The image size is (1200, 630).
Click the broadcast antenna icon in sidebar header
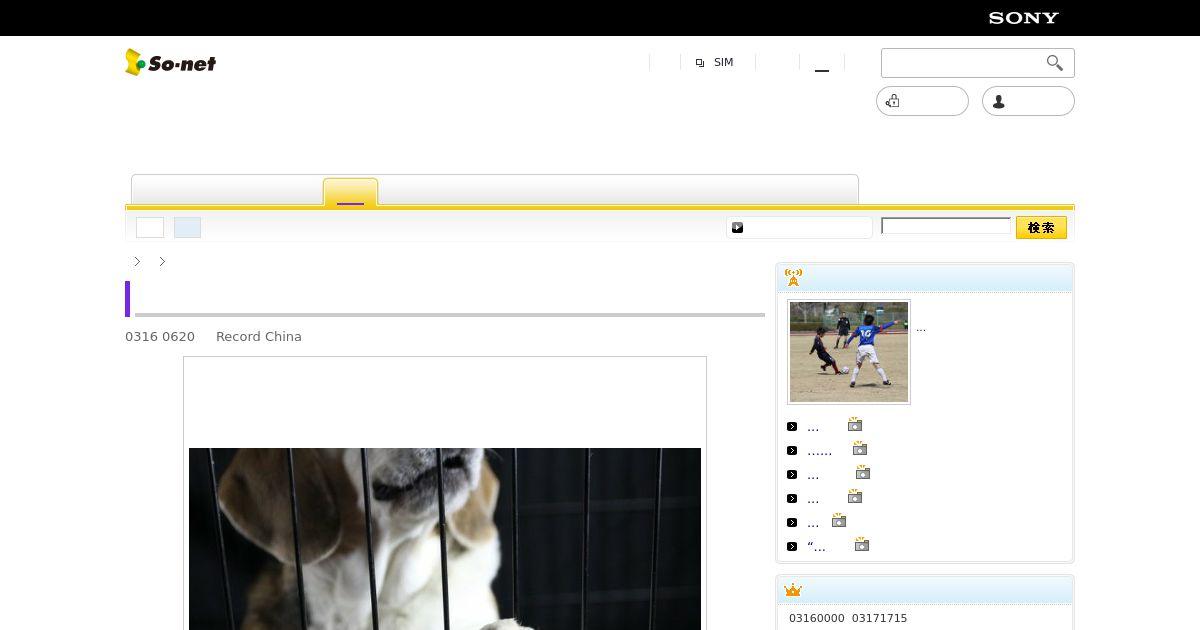coord(793,278)
